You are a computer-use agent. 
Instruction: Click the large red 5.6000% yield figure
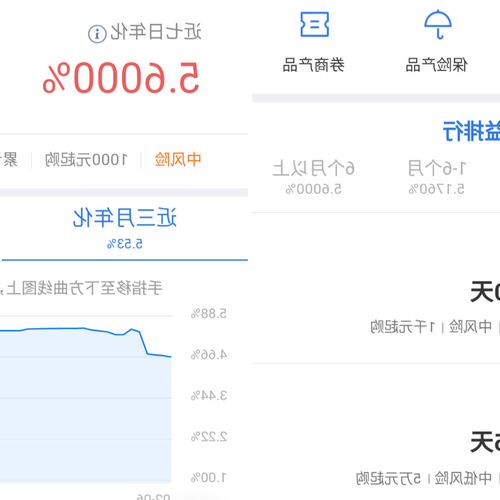(x=121, y=78)
